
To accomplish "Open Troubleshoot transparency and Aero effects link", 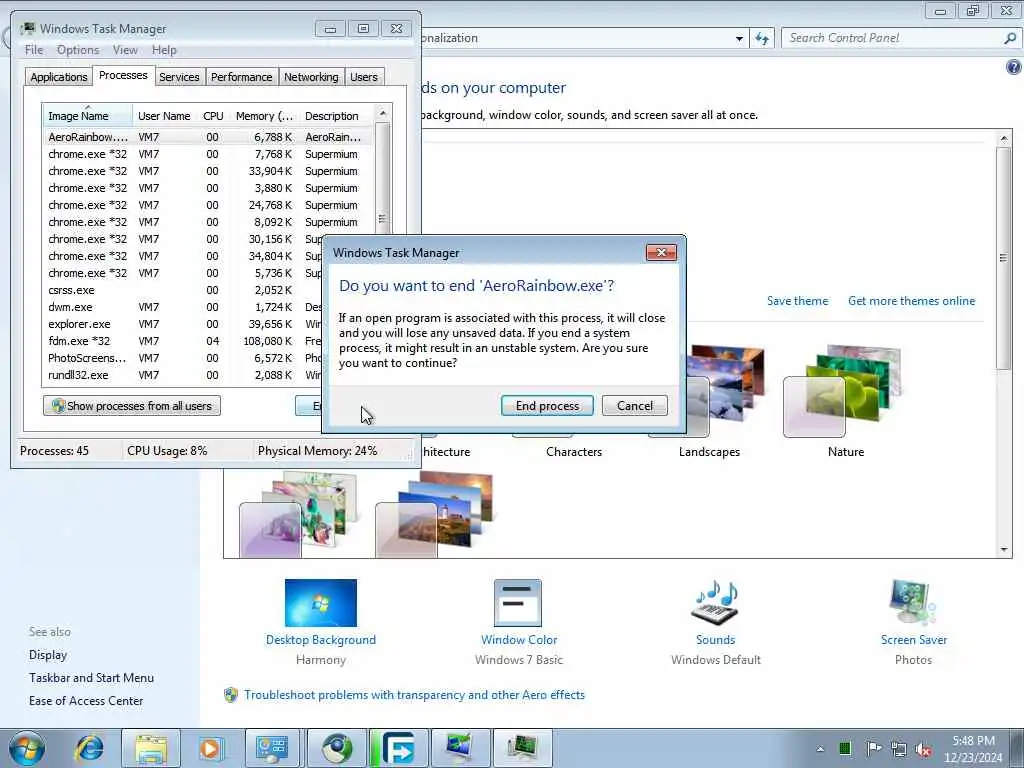I will point(414,695).
